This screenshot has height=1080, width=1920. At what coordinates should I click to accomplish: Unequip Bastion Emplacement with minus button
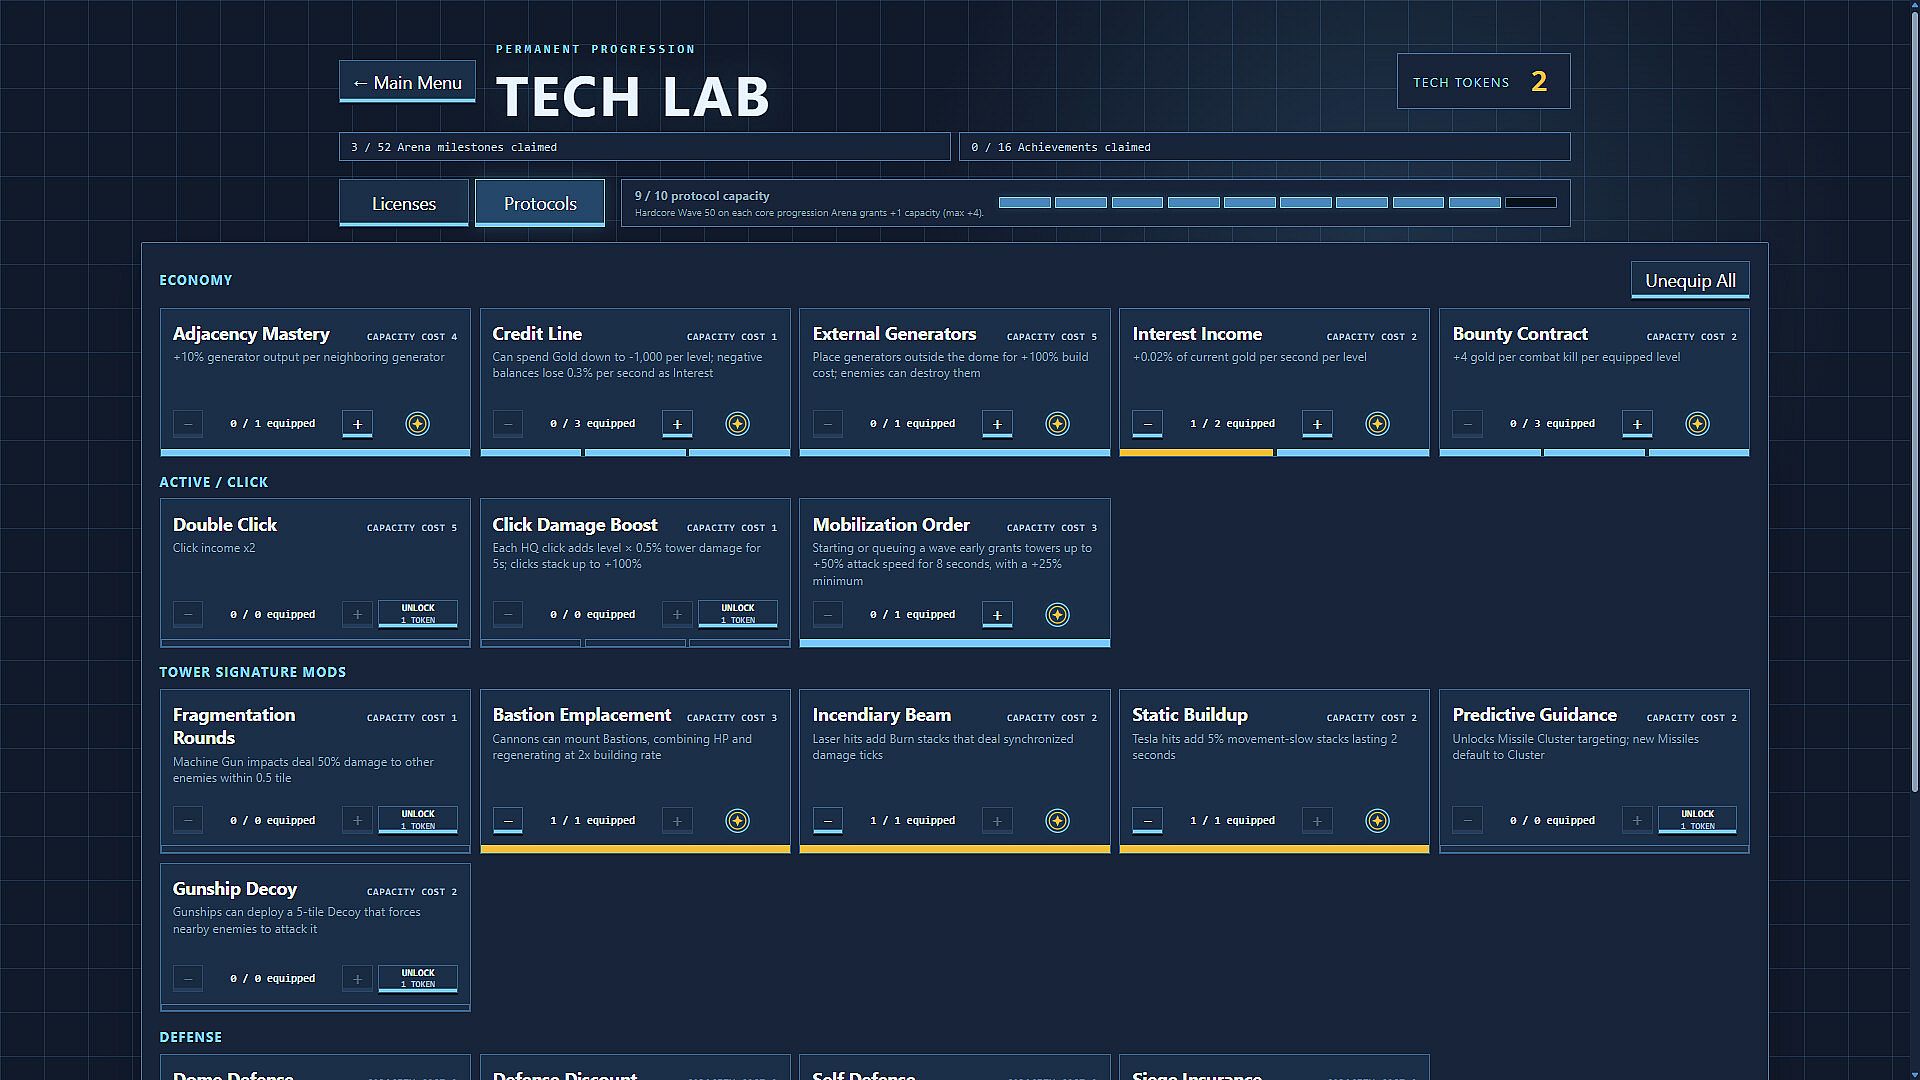tap(507, 821)
